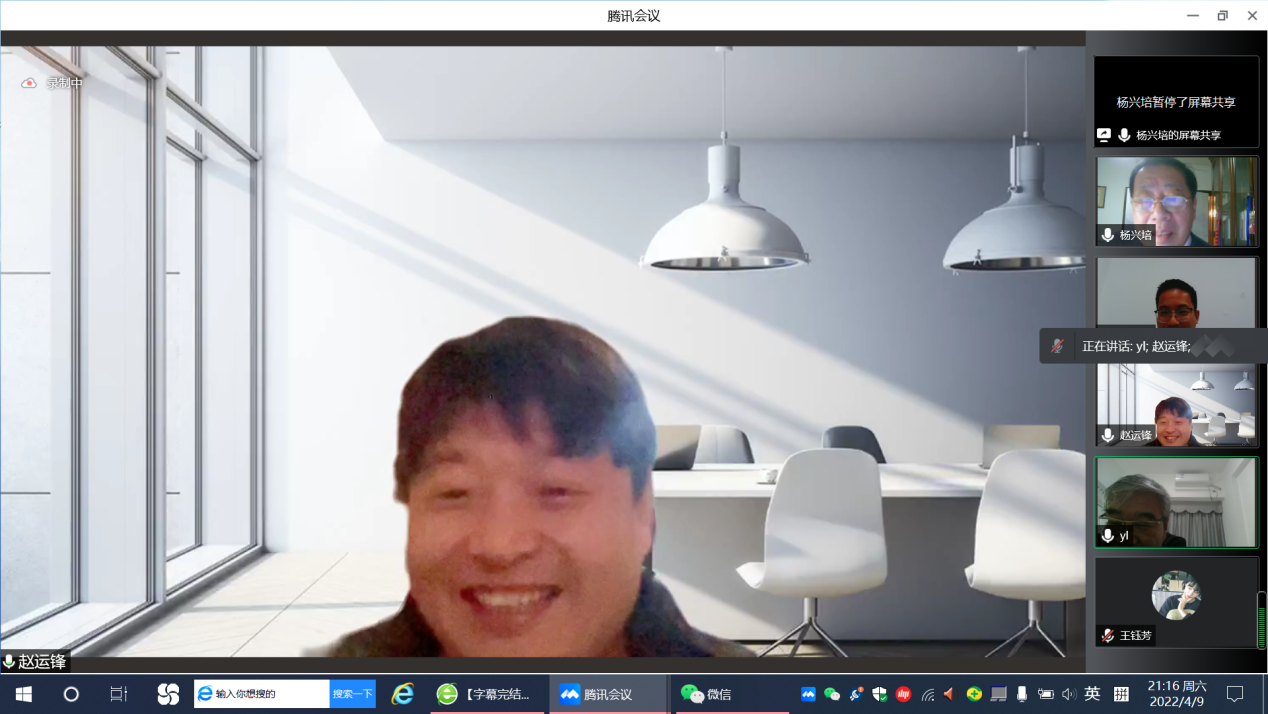The image size is (1268, 714).
Task: Open the Windows Start menu
Action: click(x=24, y=694)
